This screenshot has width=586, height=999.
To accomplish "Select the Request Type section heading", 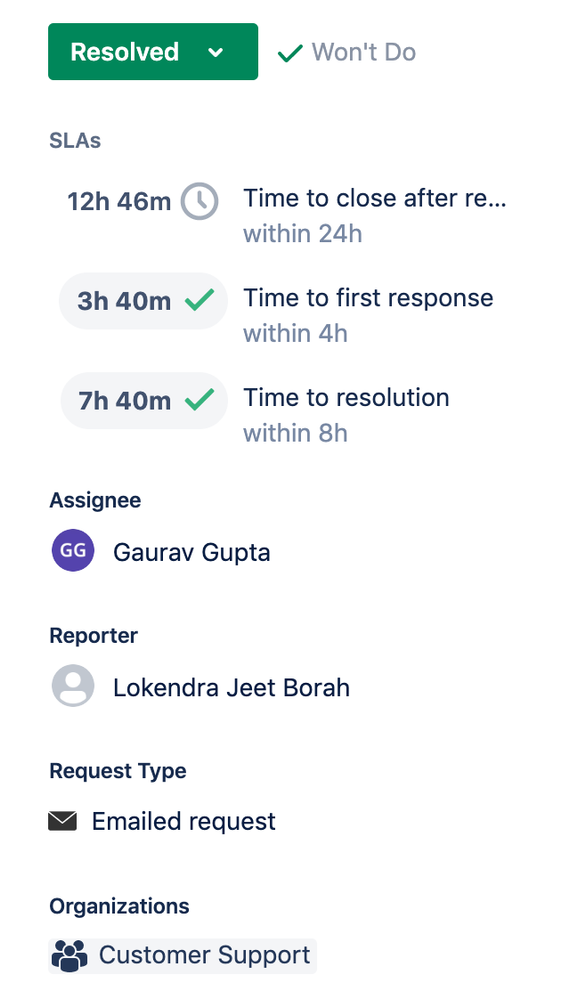I will (118, 771).
